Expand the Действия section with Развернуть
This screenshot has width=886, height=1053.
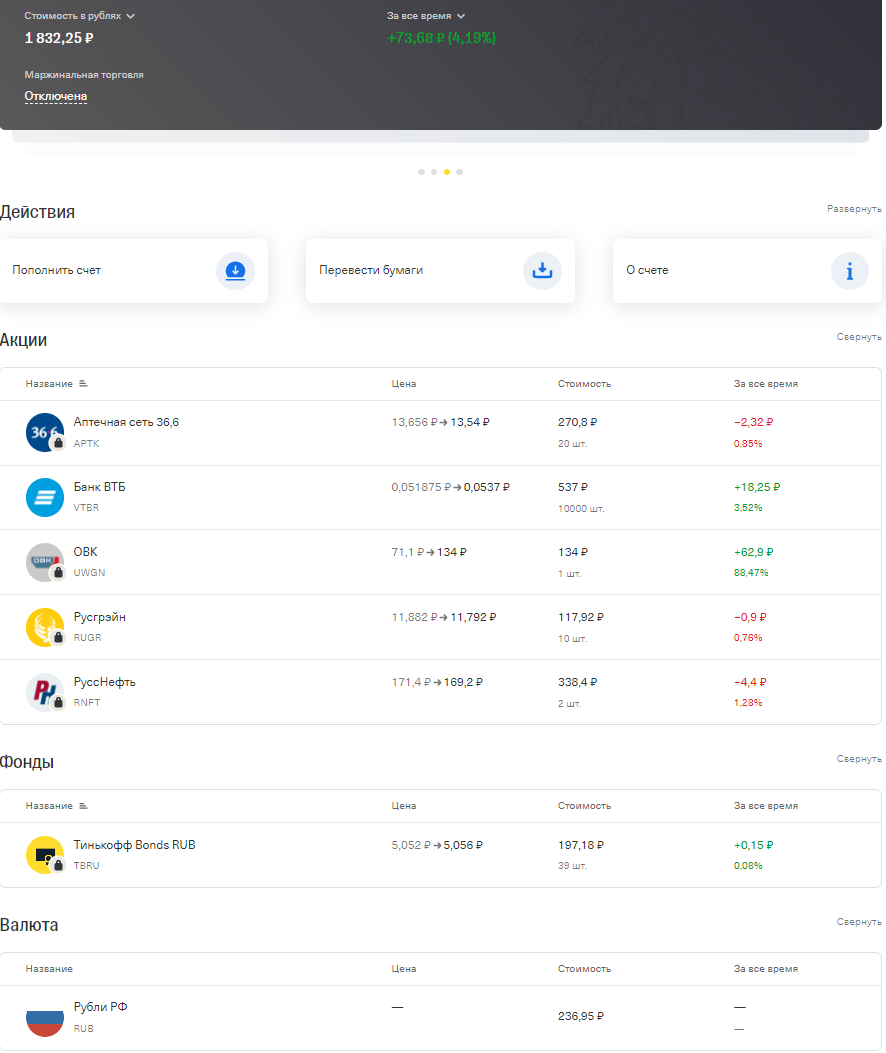[x=854, y=209]
